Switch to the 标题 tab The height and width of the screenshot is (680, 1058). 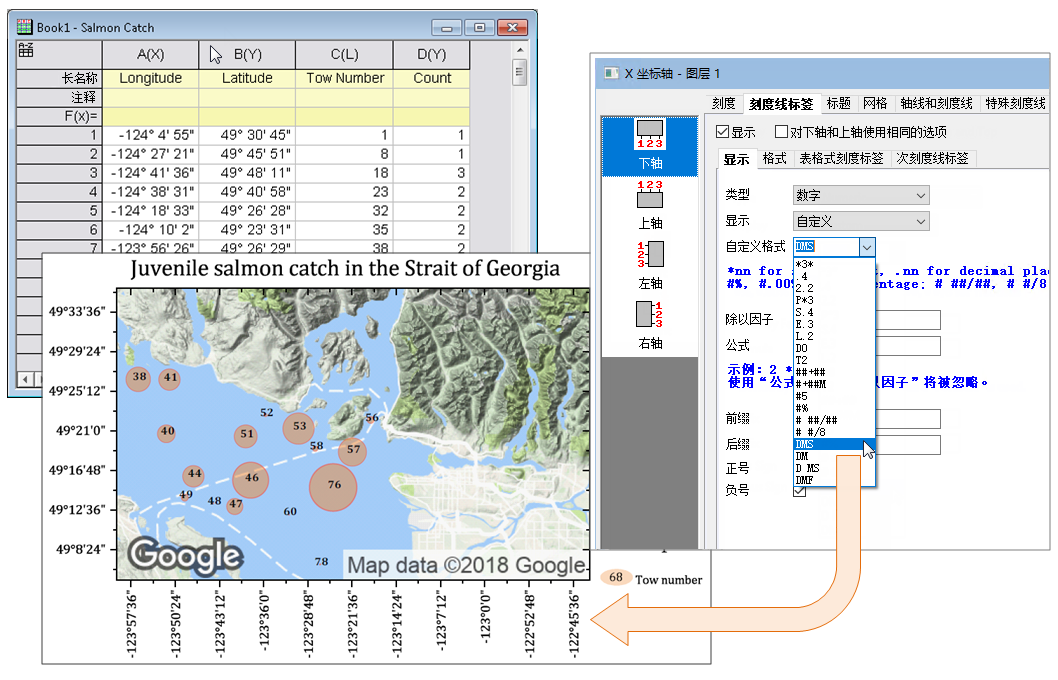[x=839, y=103]
